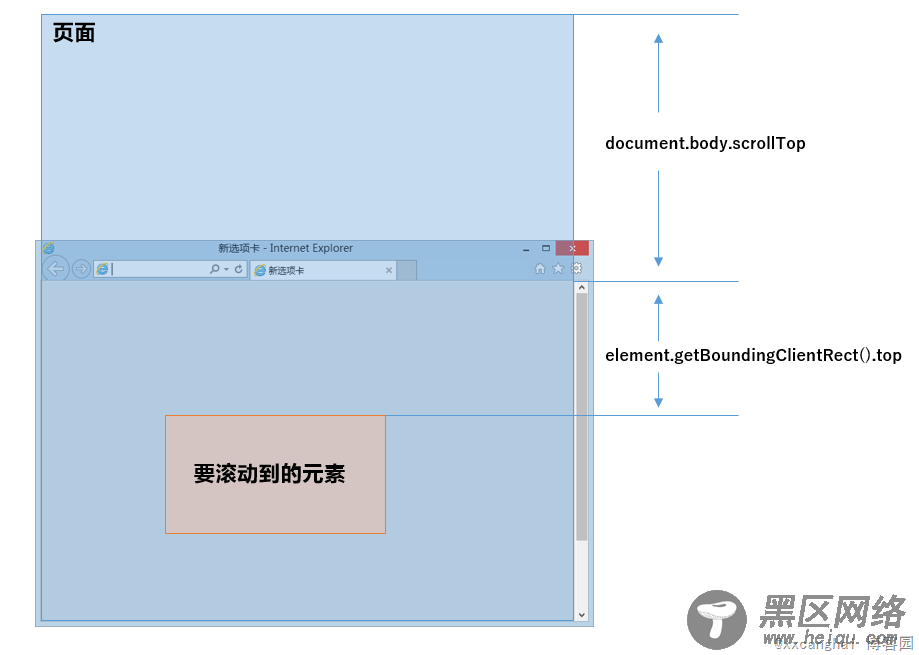
Task: Click the search magnifier in address bar
Action: (x=215, y=269)
